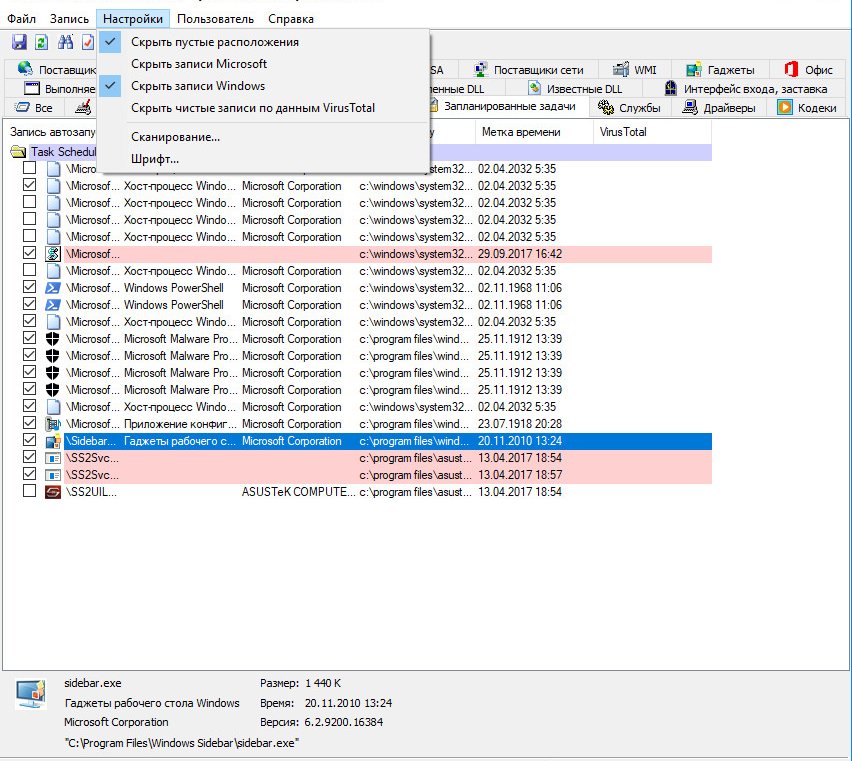Click the Гаджеты рабочего с... description cell
Screen dimensions: 852x761
(180, 441)
